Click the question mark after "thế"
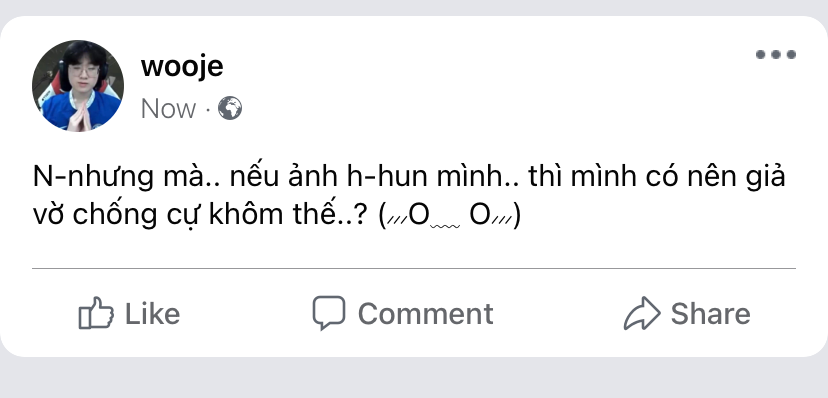Image resolution: width=828 pixels, height=398 pixels. click(x=360, y=215)
